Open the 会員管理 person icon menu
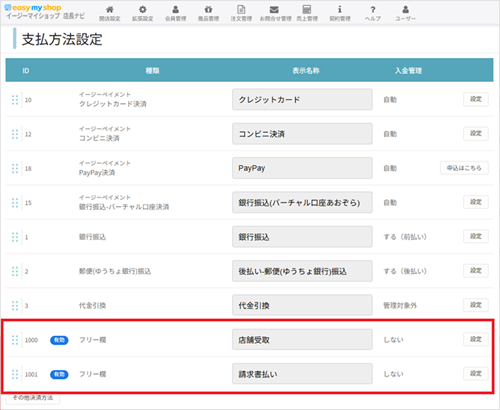This screenshot has height=410, width=500. click(175, 13)
